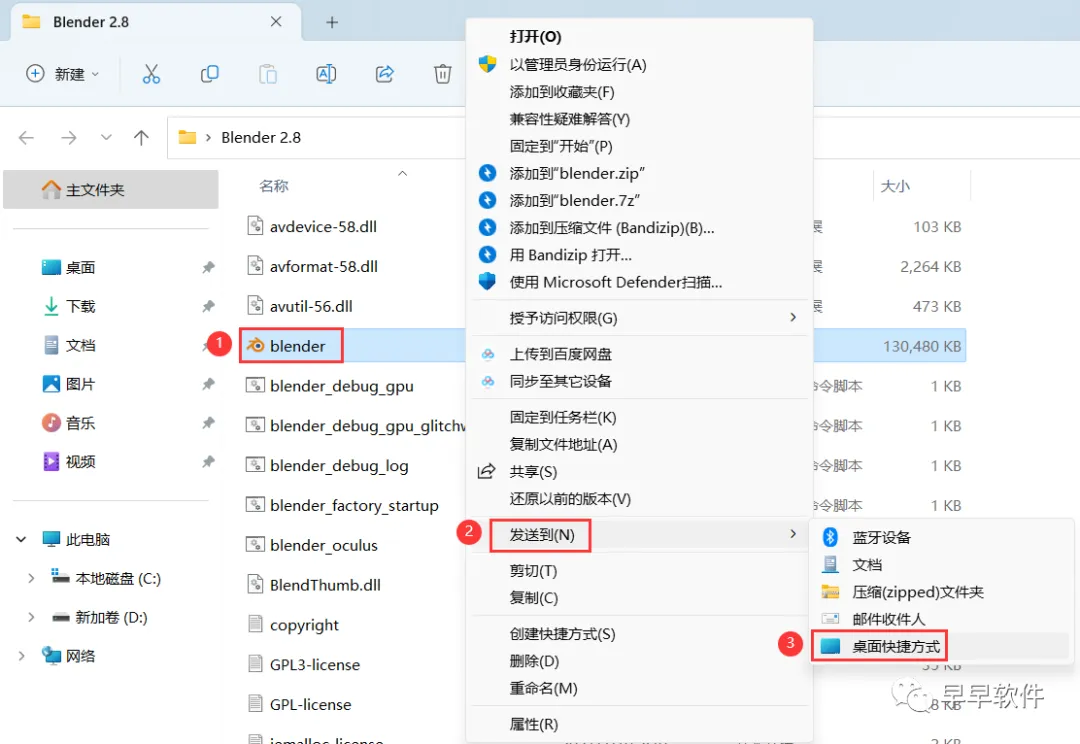Viewport: 1080px width, 744px height.
Task: Select the avformat-58.dll file
Action: coord(323,267)
